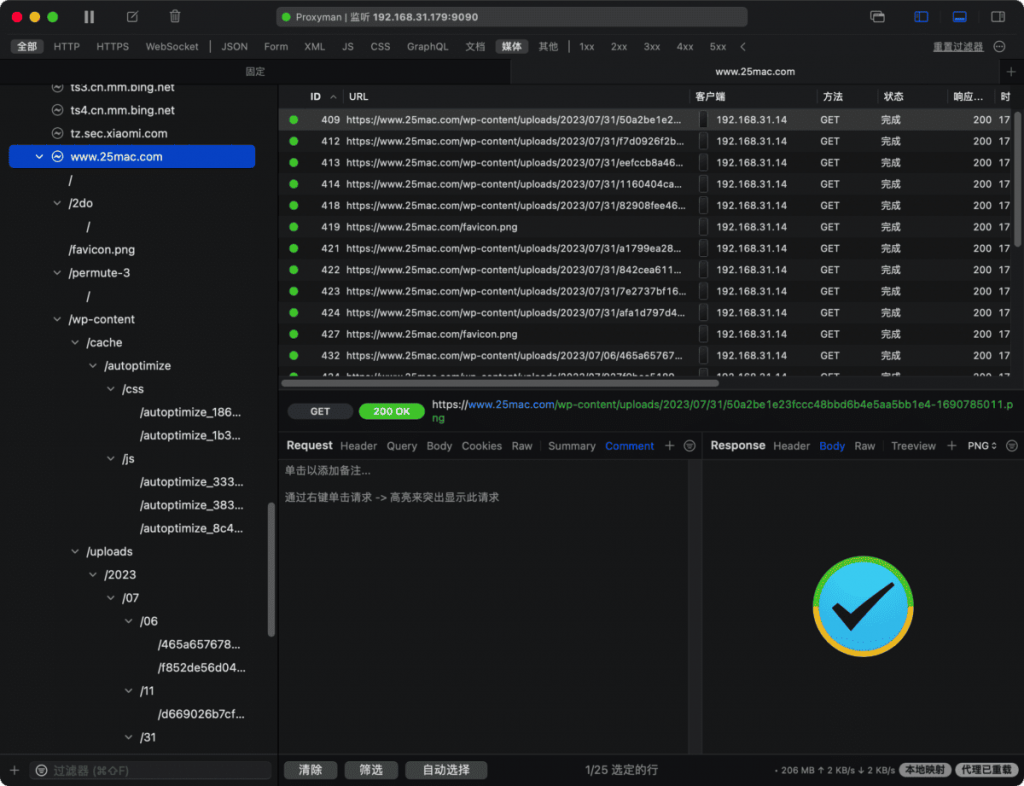Enable the JSON content filter
This screenshot has width=1024, height=786.
coord(234,47)
